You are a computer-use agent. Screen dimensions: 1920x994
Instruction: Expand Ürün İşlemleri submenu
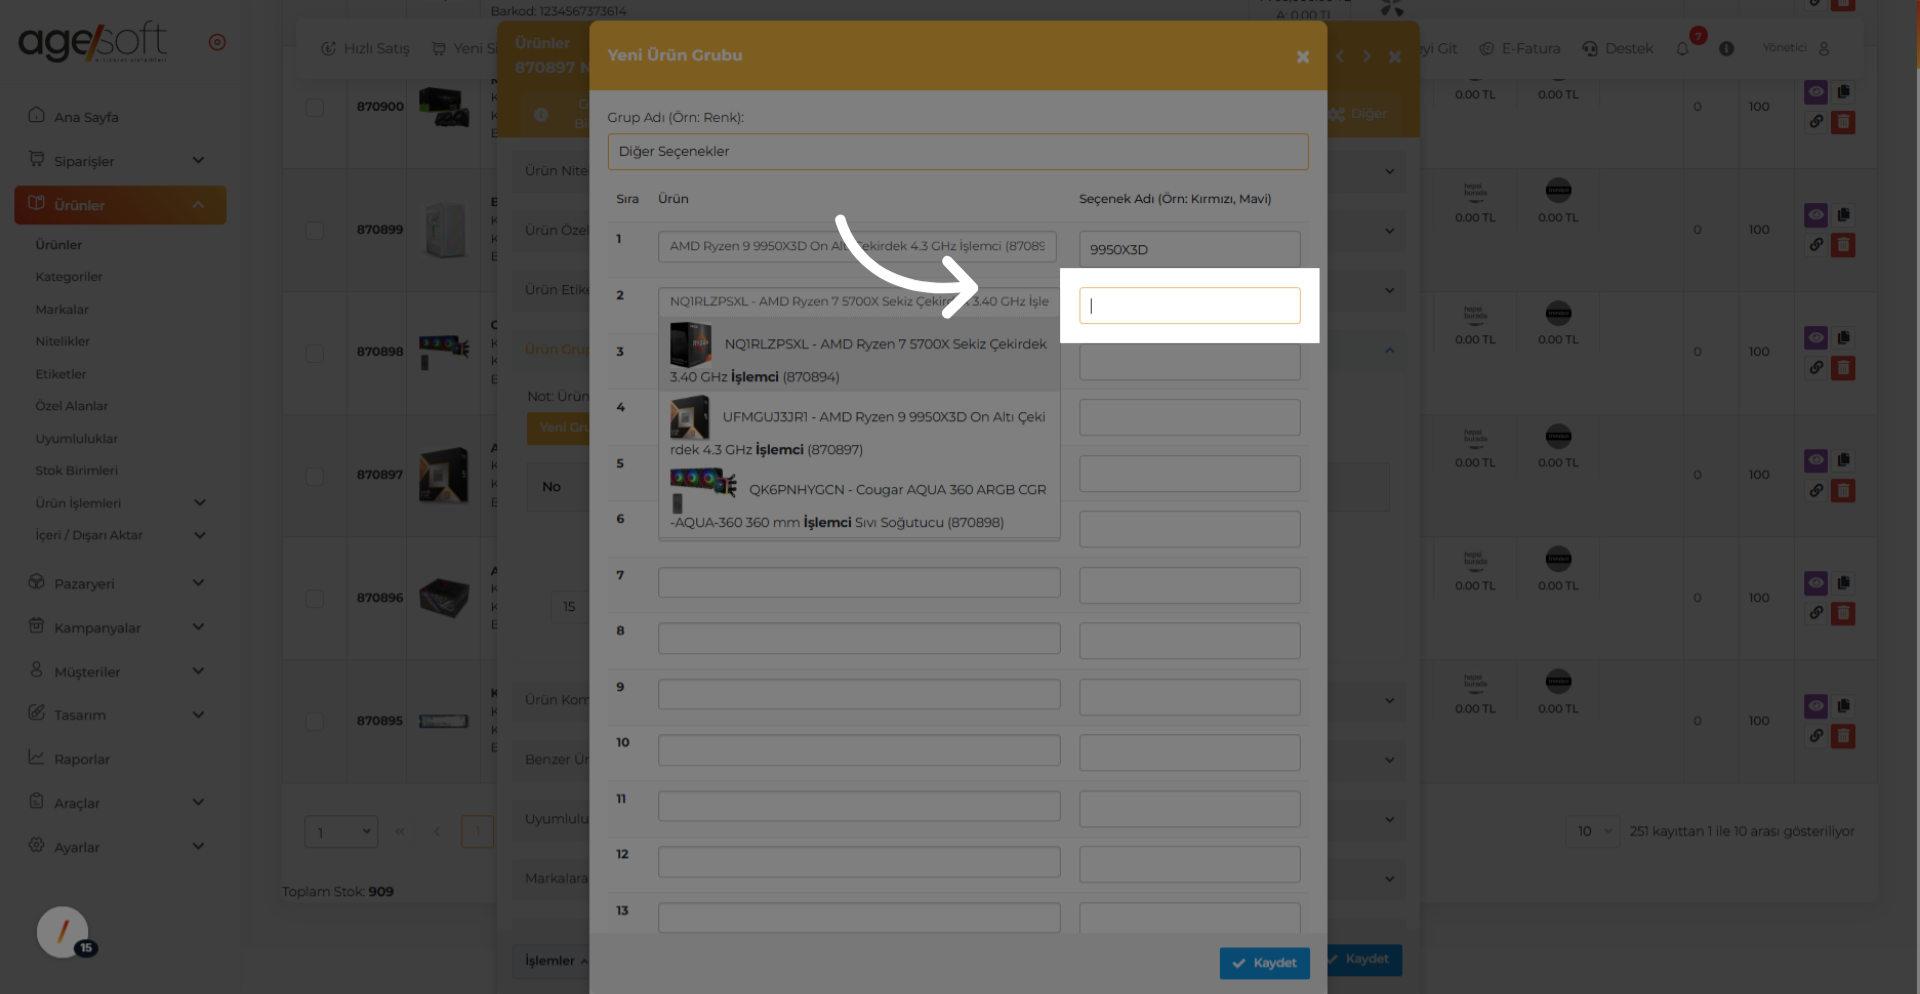pos(120,503)
